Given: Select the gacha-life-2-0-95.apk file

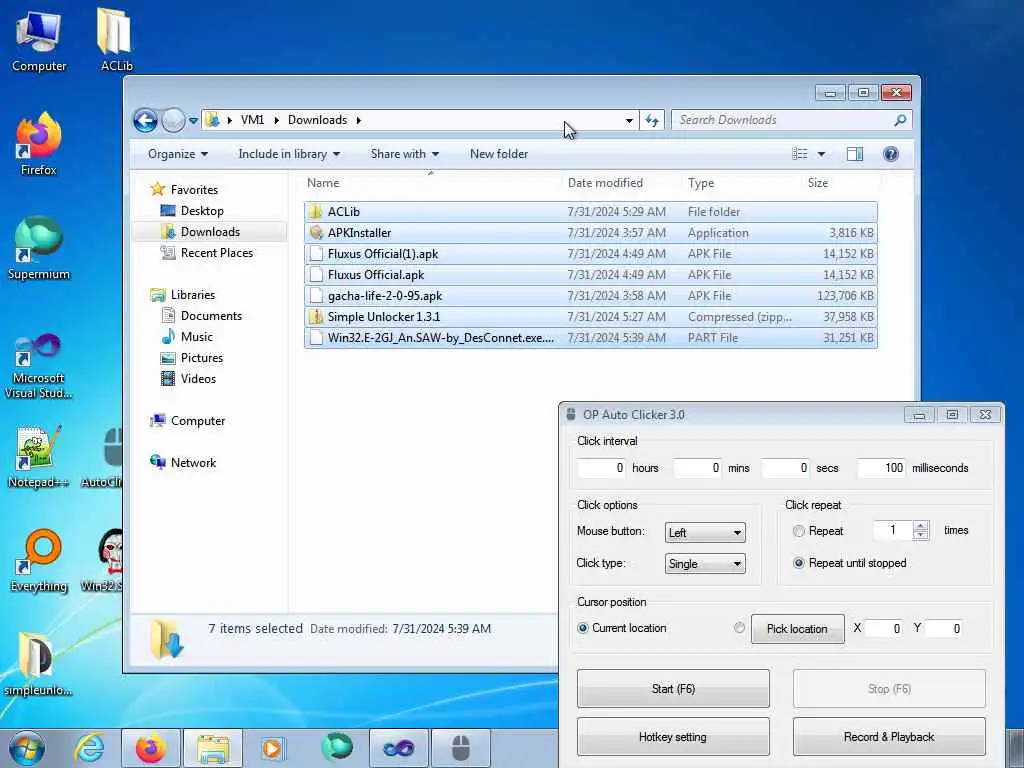Looking at the screenshot, I should click(590, 296).
